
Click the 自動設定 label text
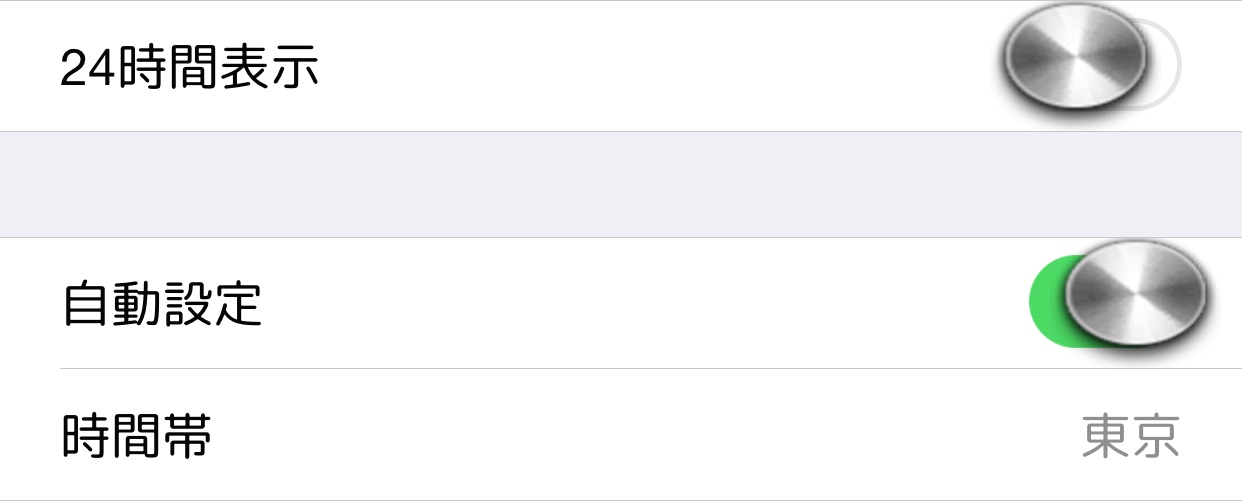tap(162, 303)
